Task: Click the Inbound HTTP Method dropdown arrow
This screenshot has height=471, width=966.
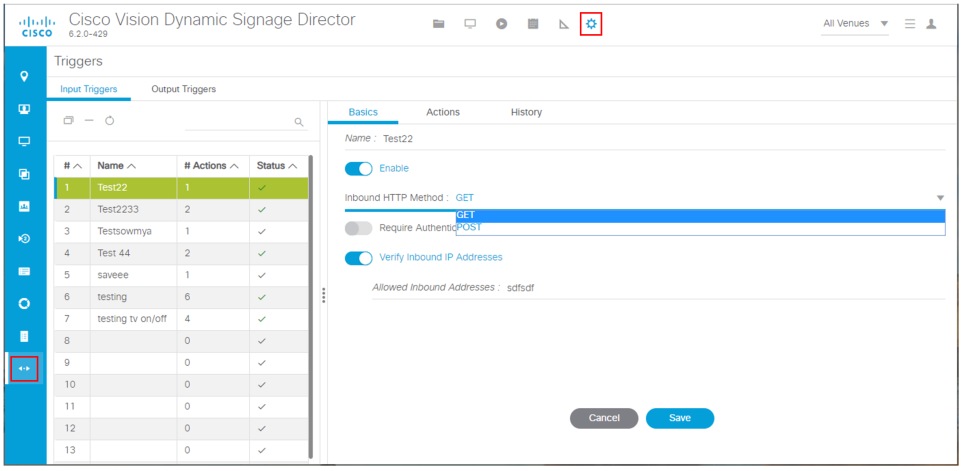Action: (x=940, y=198)
